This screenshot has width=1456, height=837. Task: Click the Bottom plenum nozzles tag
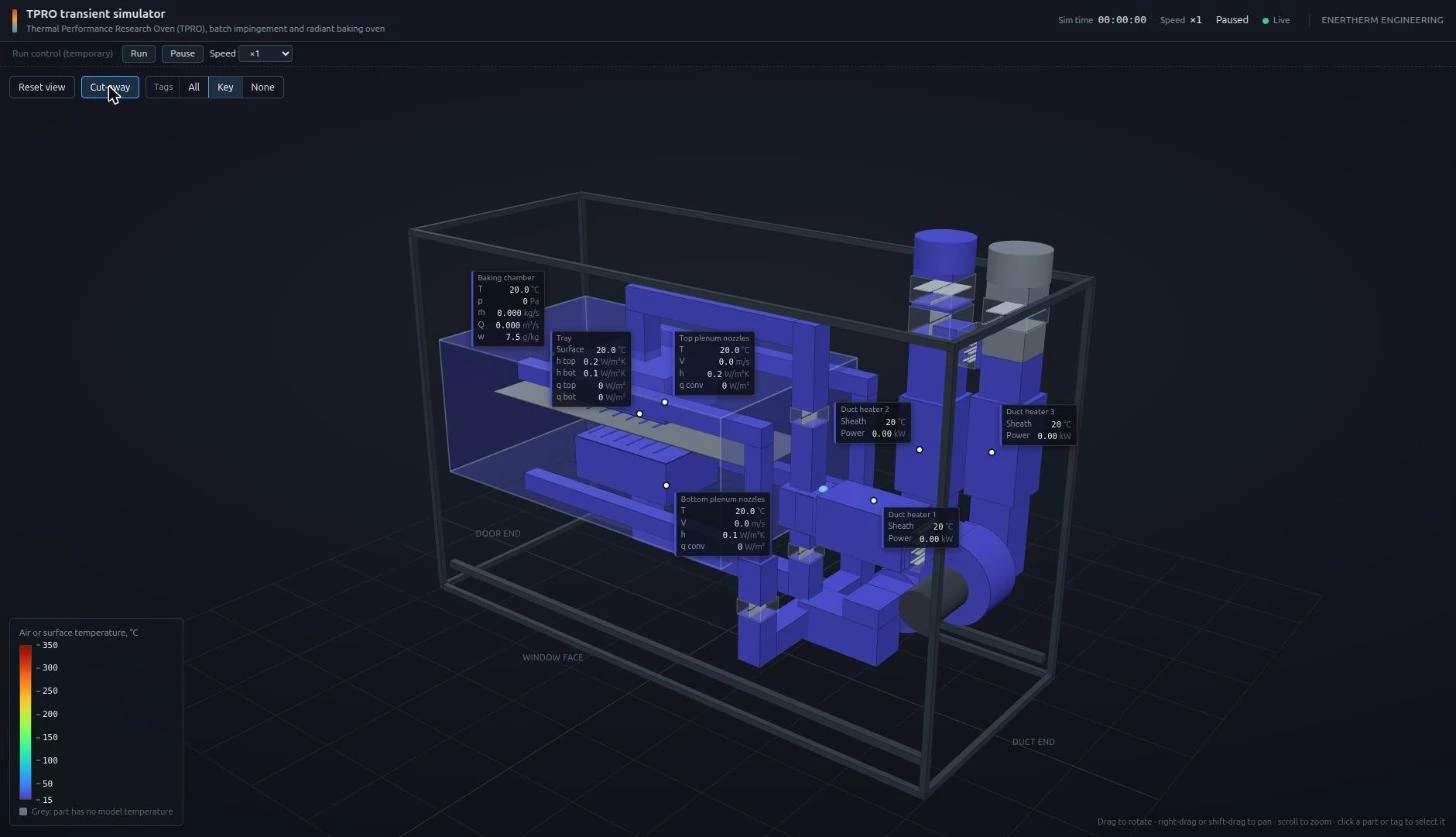click(723, 523)
